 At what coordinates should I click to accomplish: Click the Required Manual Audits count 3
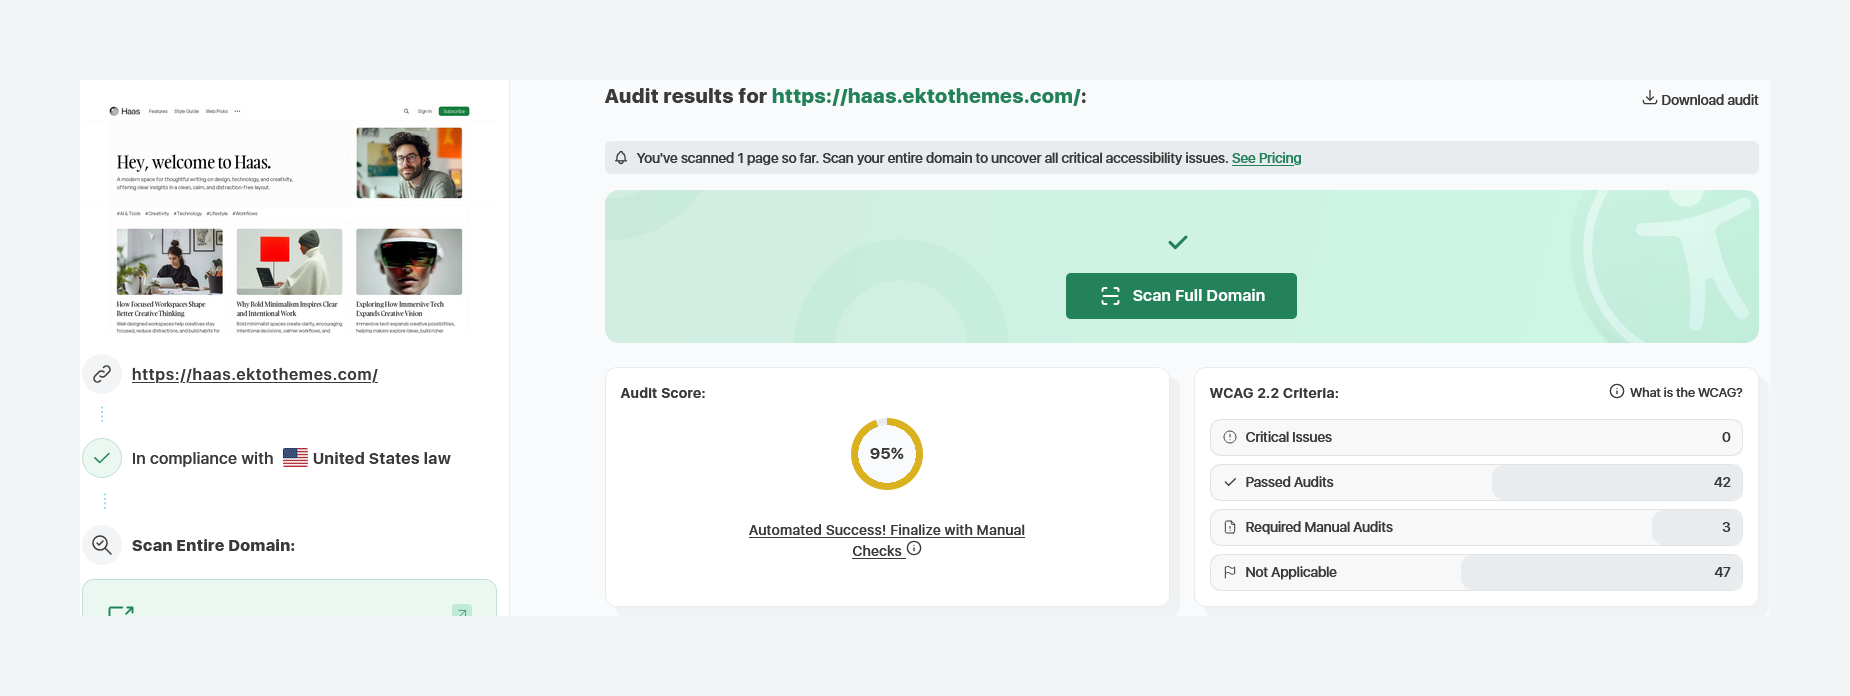click(x=1726, y=527)
